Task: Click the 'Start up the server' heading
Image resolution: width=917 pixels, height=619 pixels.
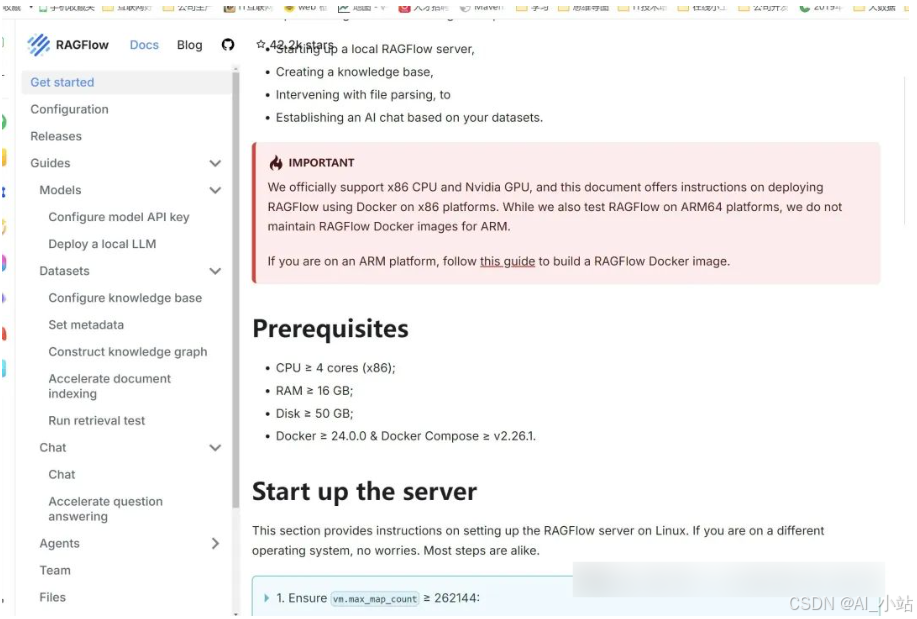Action: point(364,491)
